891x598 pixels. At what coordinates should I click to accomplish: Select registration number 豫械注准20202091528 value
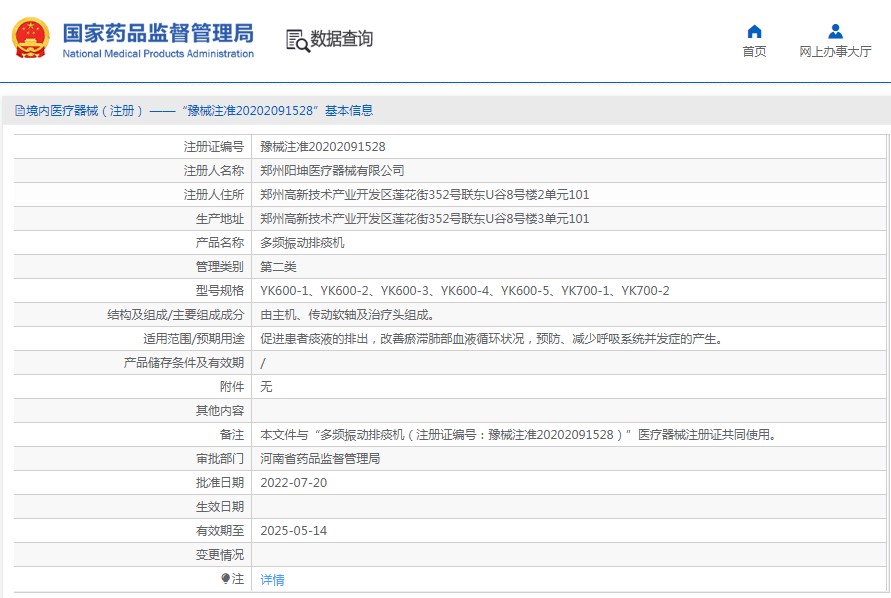click(323, 147)
